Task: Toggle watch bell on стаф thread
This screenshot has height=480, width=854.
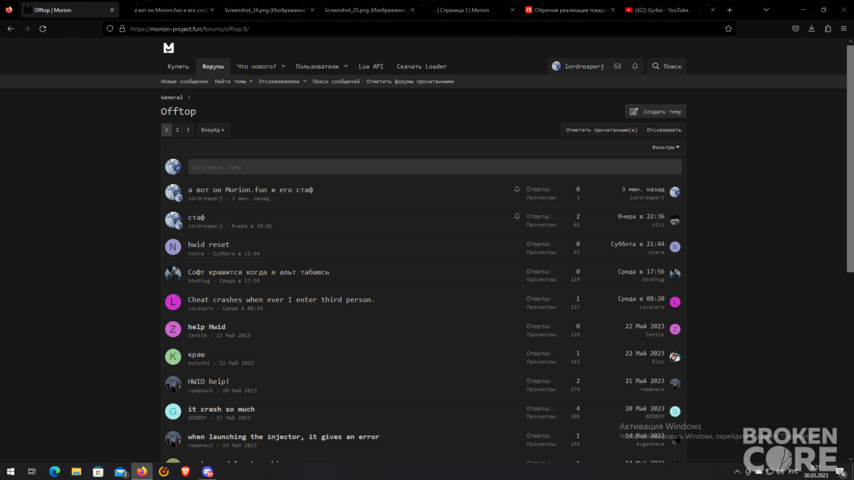Action: pyautogui.click(x=517, y=216)
